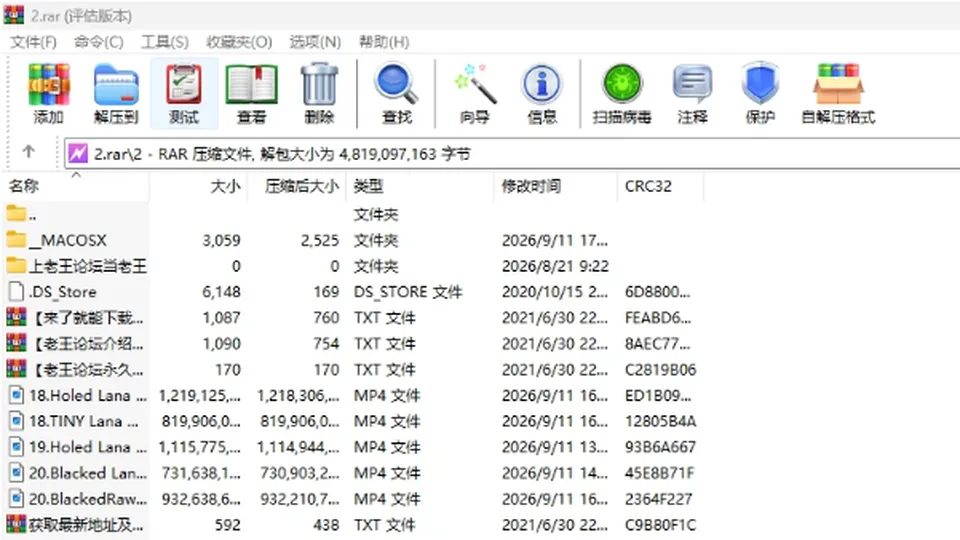Click the archive path address field
This screenshot has width=960, height=540.
point(512,153)
